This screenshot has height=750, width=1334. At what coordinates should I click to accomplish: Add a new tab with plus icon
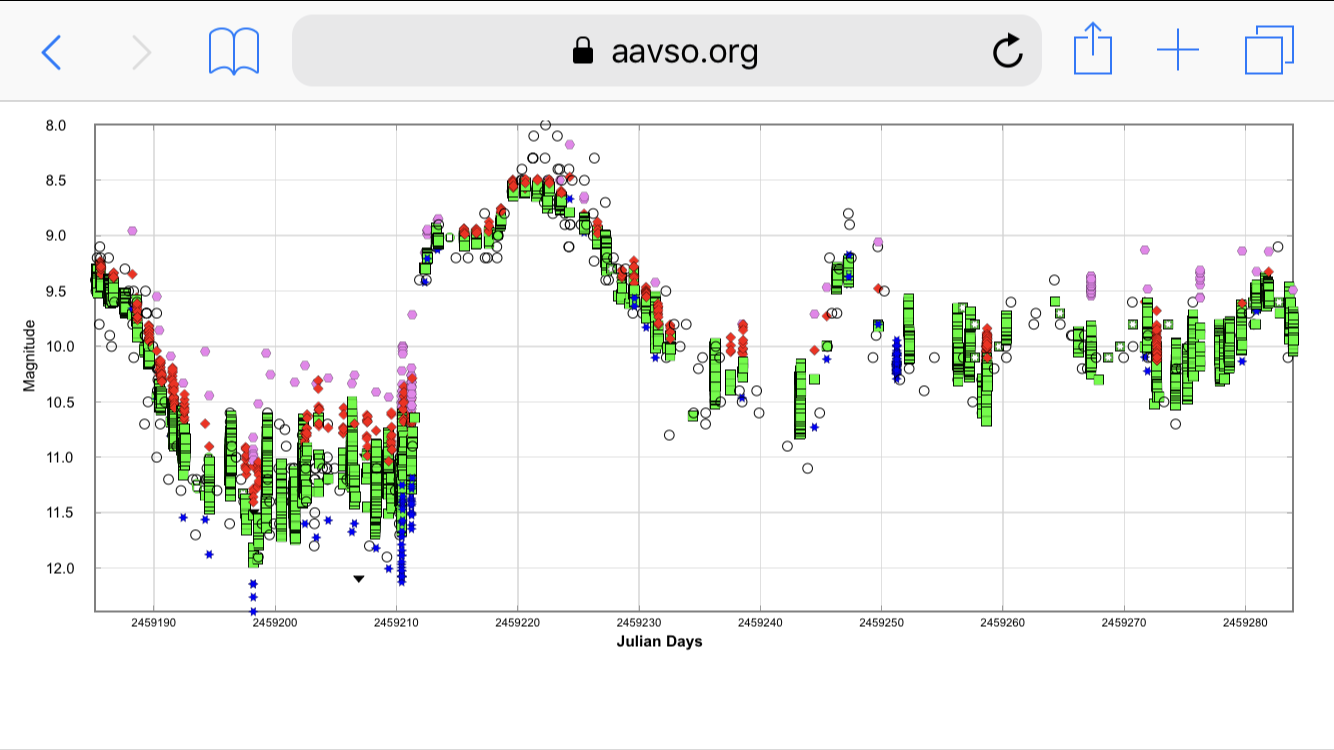pyautogui.click(x=1178, y=50)
